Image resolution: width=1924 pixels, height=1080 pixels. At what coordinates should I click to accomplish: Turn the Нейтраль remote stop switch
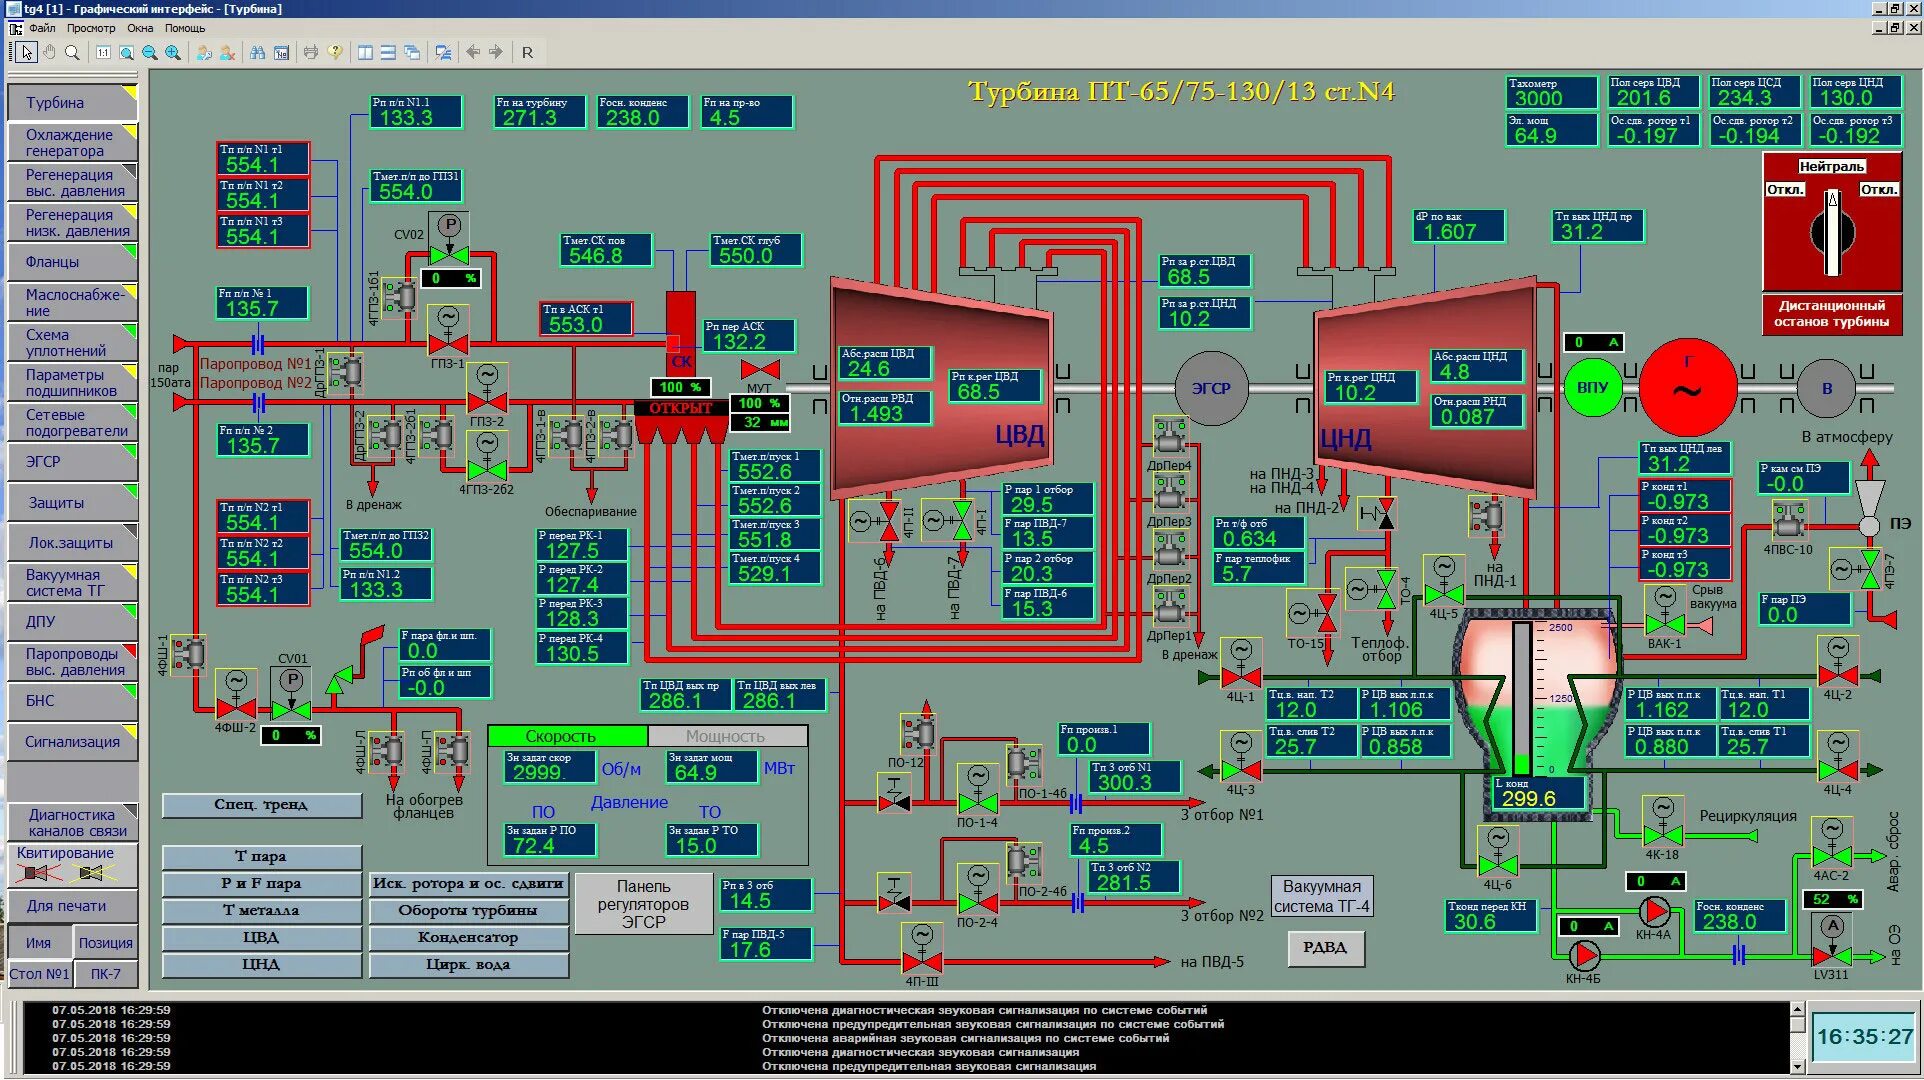tap(1832, 233)
